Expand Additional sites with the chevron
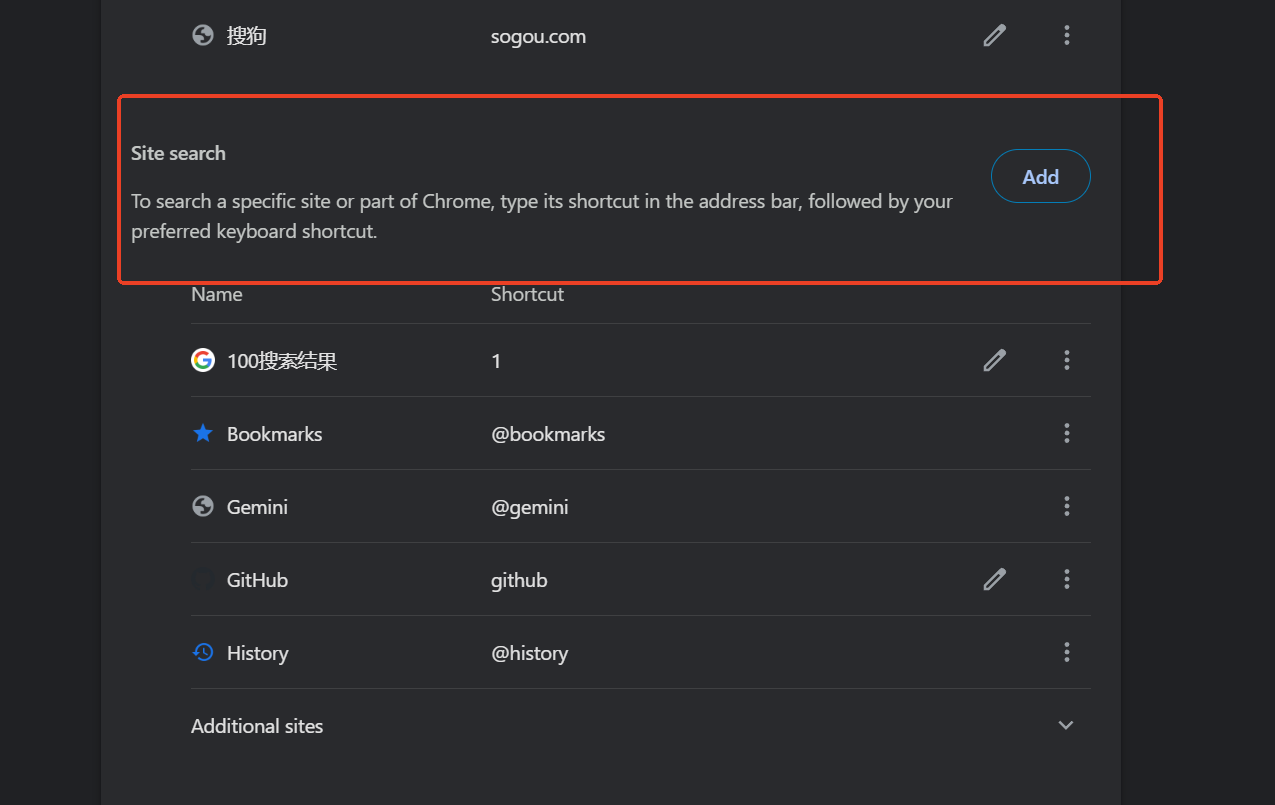The width and height of the screenshot is (1275, 805). [1066, 726]
